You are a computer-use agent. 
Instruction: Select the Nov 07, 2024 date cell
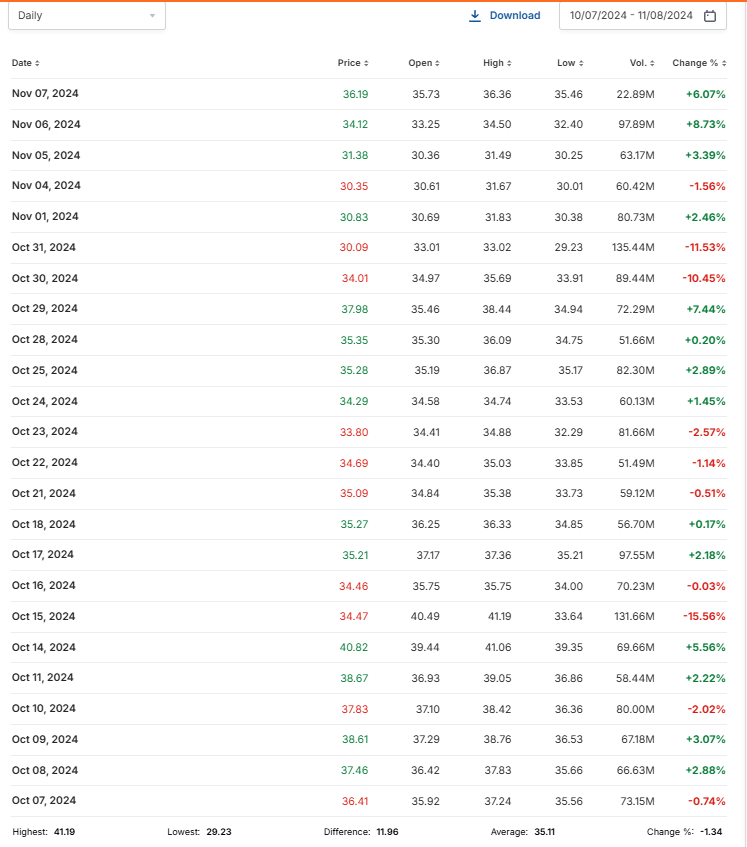[x=45, y=93]
